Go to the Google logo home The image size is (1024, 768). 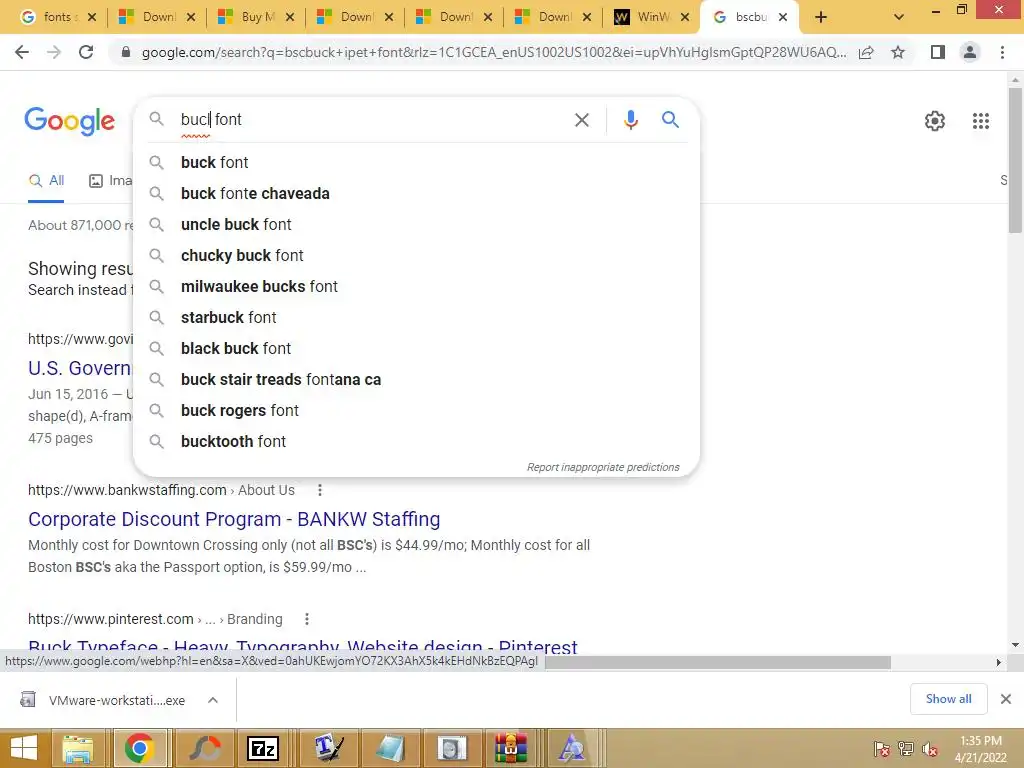tap(69, 121)
